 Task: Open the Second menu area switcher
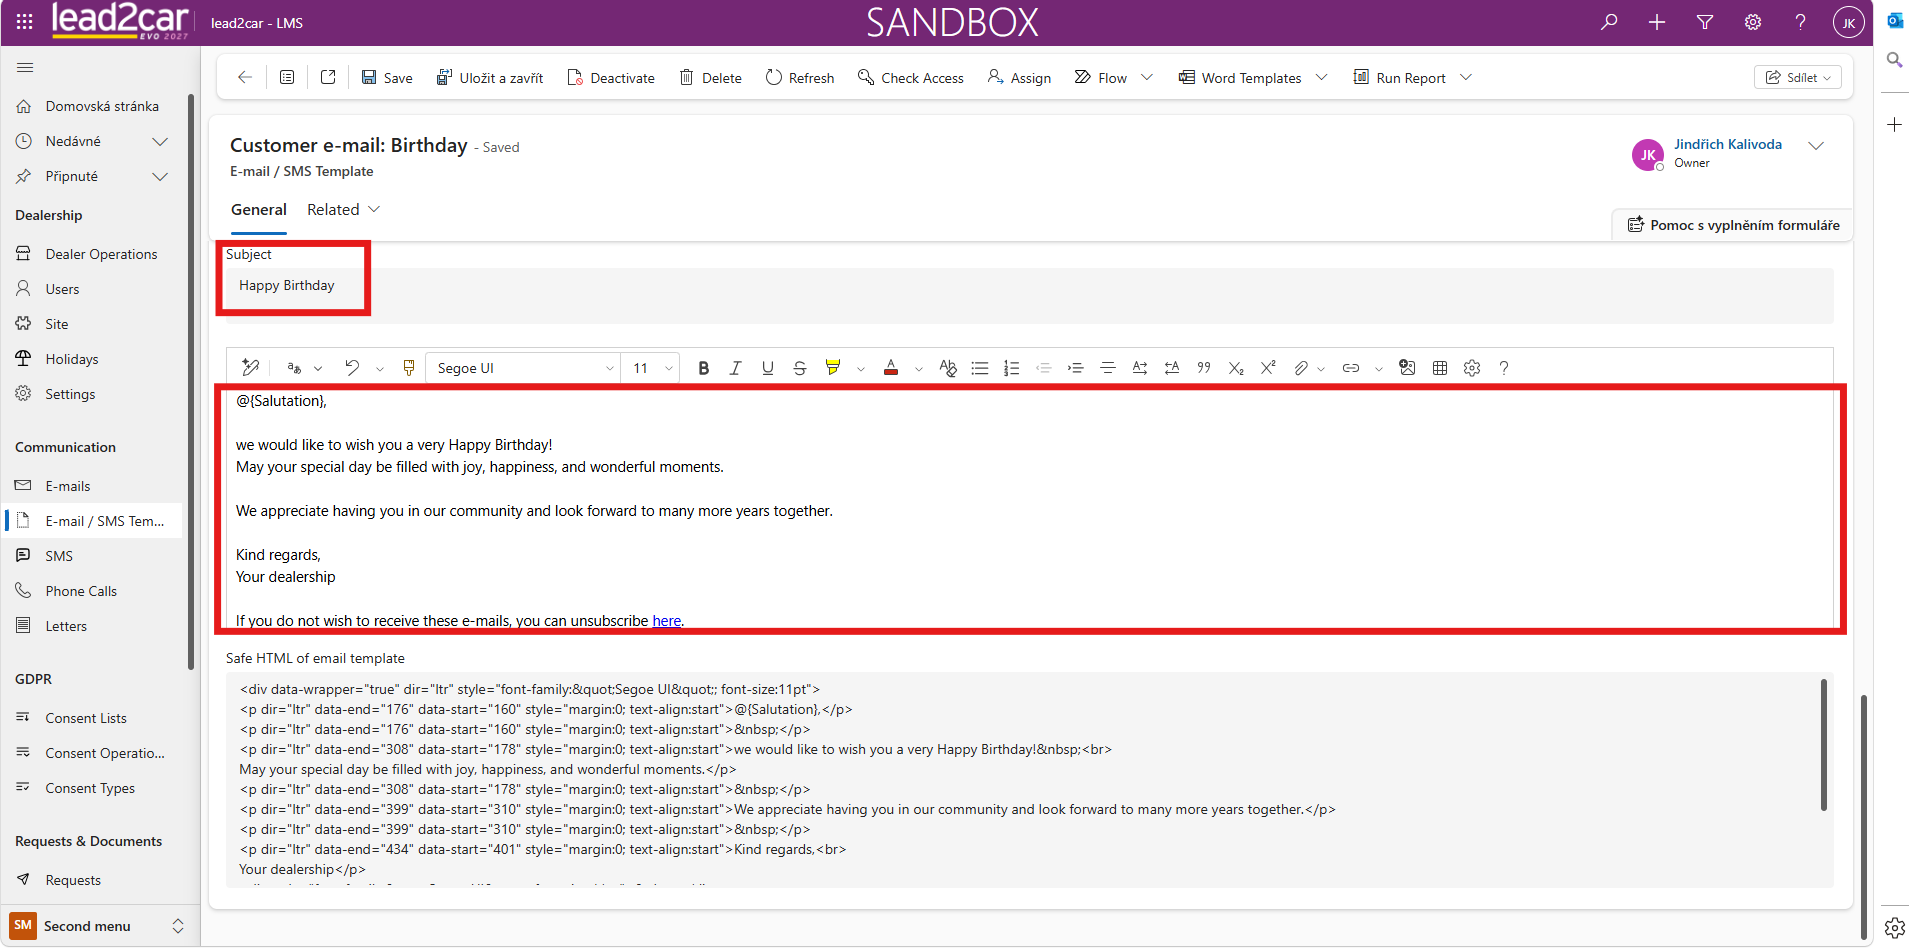tap(98, 926)
